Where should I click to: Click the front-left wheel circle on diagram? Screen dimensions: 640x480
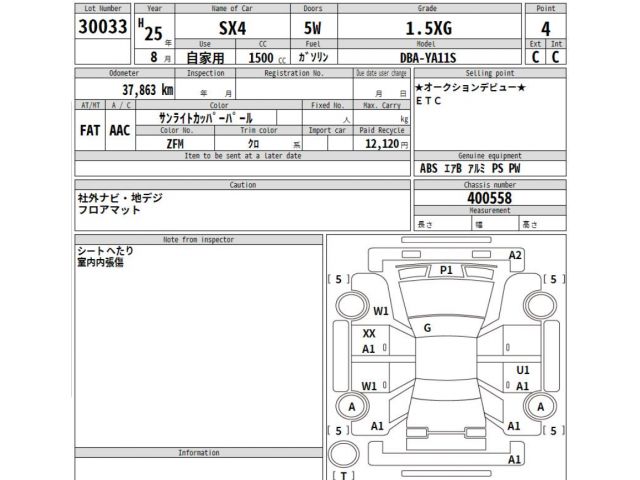pyautogui.click(x=350, y=305)
